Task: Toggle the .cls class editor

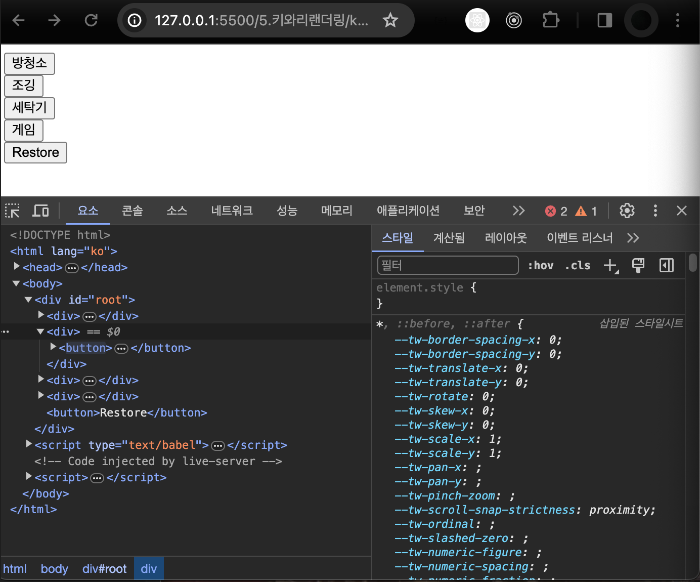Action: pyautogui.click(x=578, y=266)
